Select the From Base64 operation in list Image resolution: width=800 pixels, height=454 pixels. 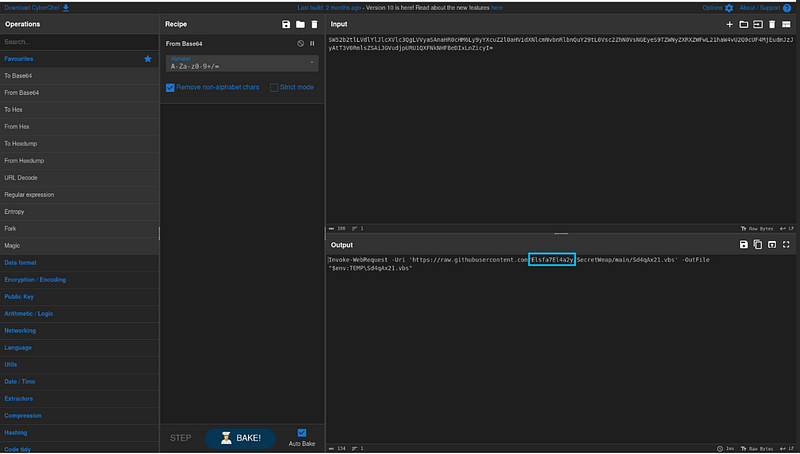[x=80, y=93]
